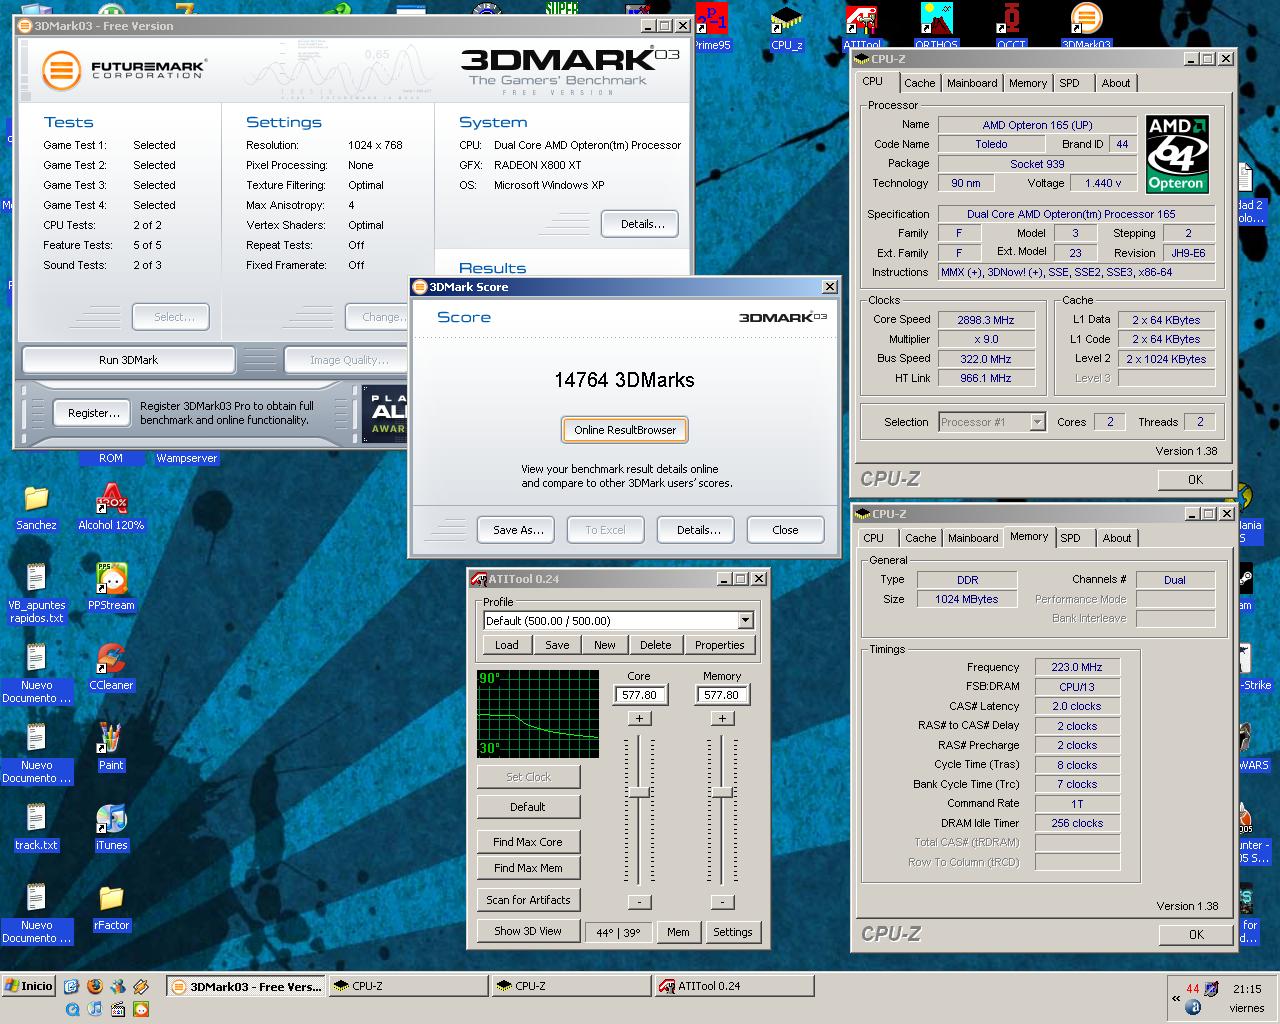Viewport: 1280px width, 1024px height.
Task: Open About tab in lower CPU-Z
Action: [x=1117, y=538]
